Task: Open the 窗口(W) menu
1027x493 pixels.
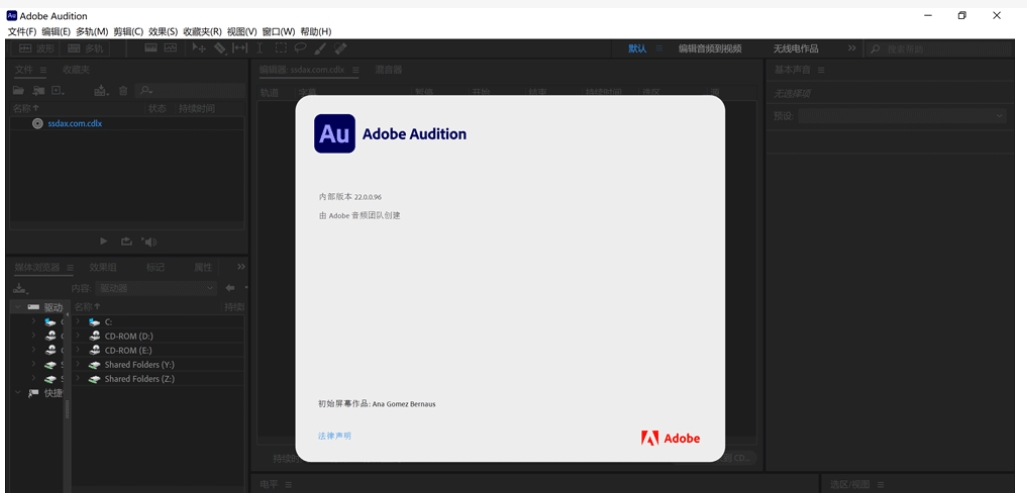Action: [279, 31]
